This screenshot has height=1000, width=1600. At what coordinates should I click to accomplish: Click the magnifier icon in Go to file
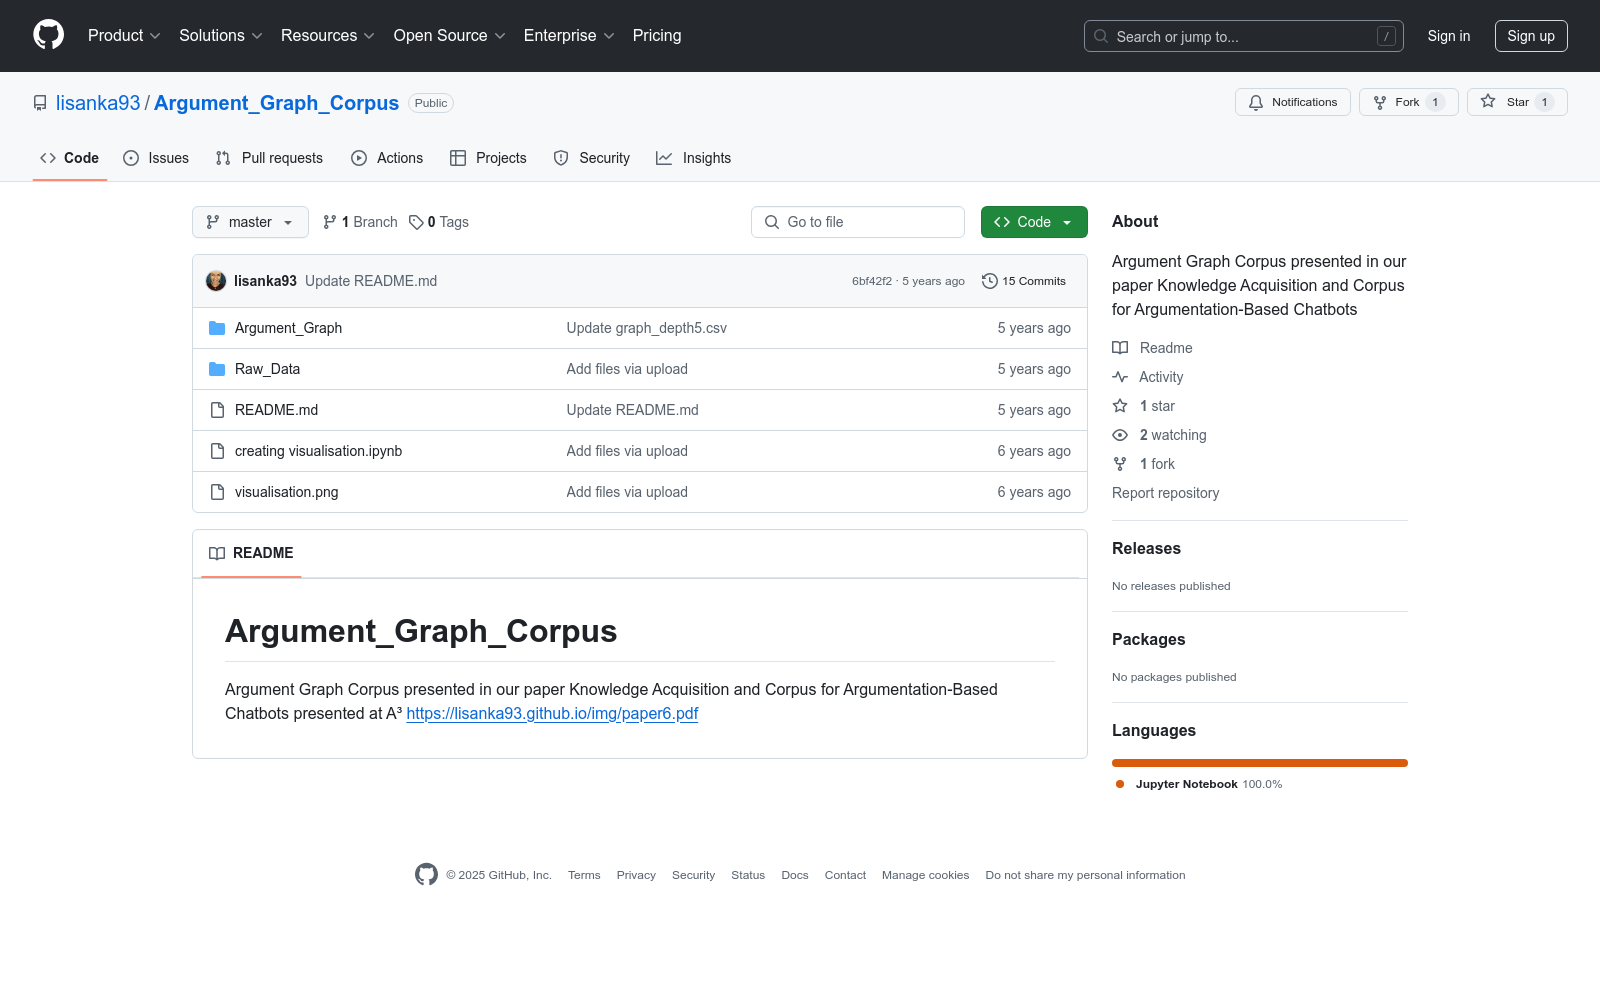[x=772, y=222]
